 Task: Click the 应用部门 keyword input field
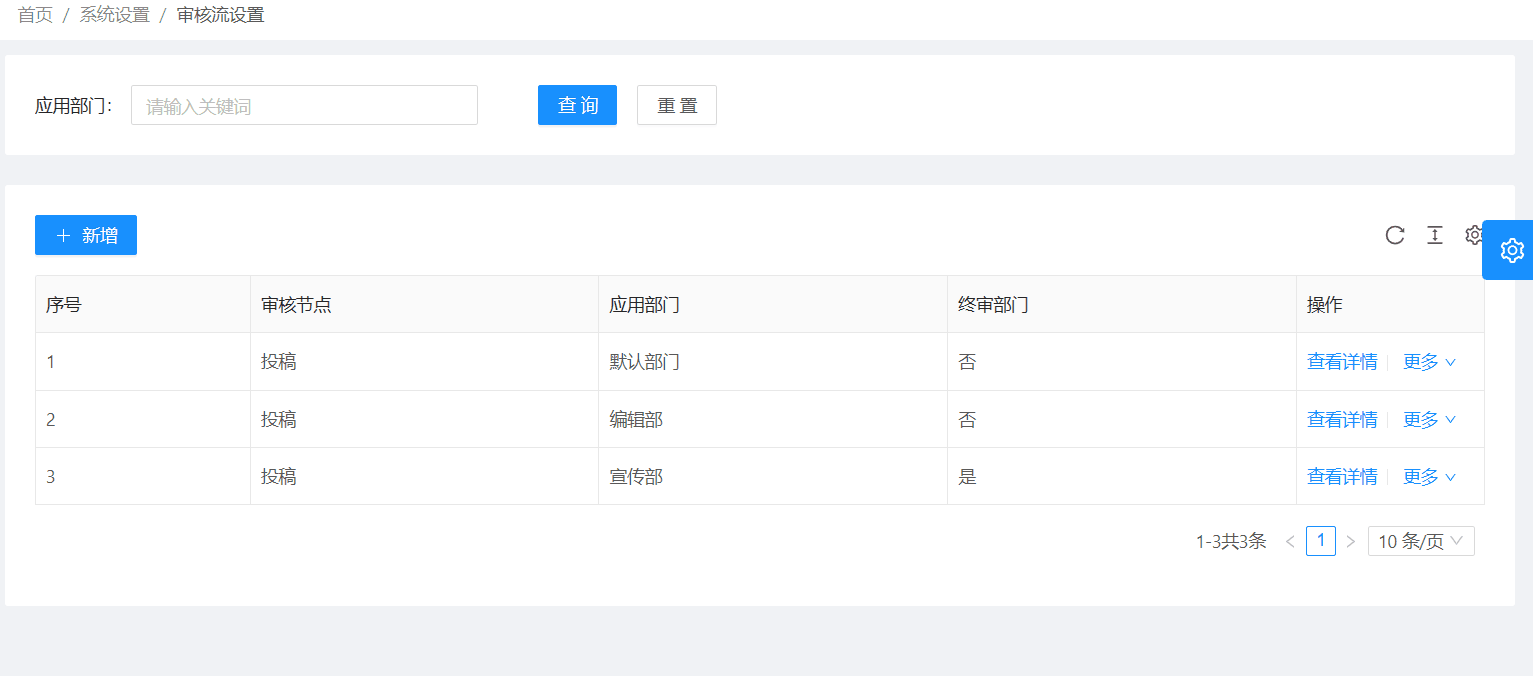[x=304, y=105]
